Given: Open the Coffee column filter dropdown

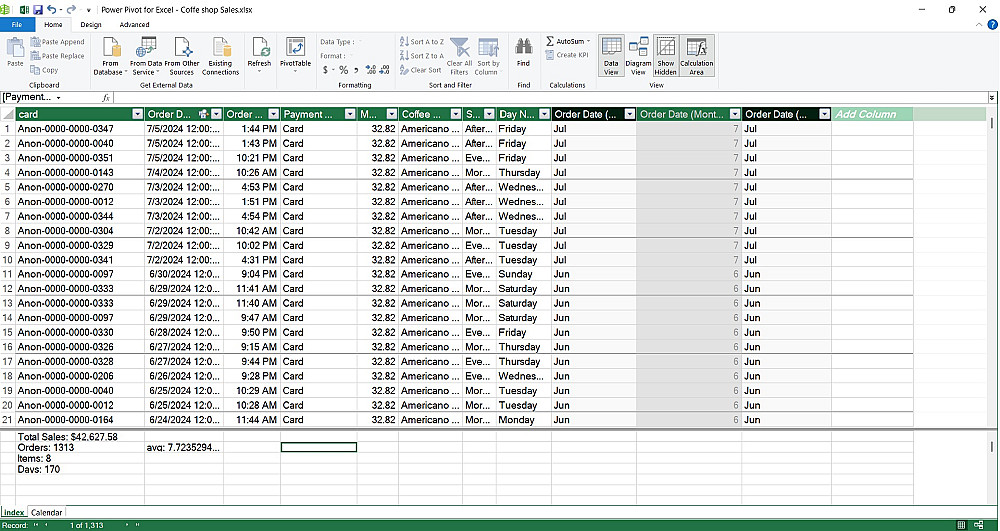Looking at the screenshot, I should point(455,114).
